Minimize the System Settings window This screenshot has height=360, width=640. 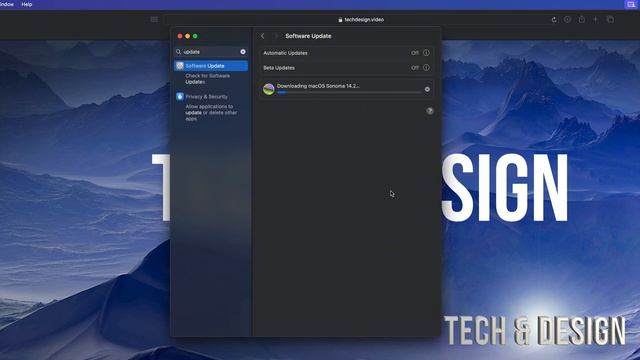coord(187,36)
